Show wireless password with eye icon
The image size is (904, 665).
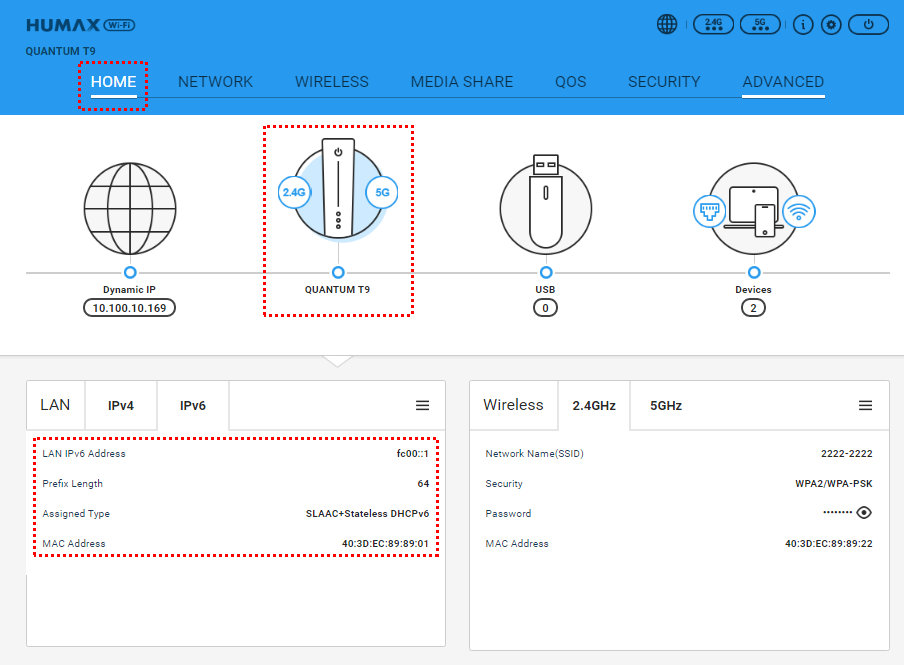864,512
